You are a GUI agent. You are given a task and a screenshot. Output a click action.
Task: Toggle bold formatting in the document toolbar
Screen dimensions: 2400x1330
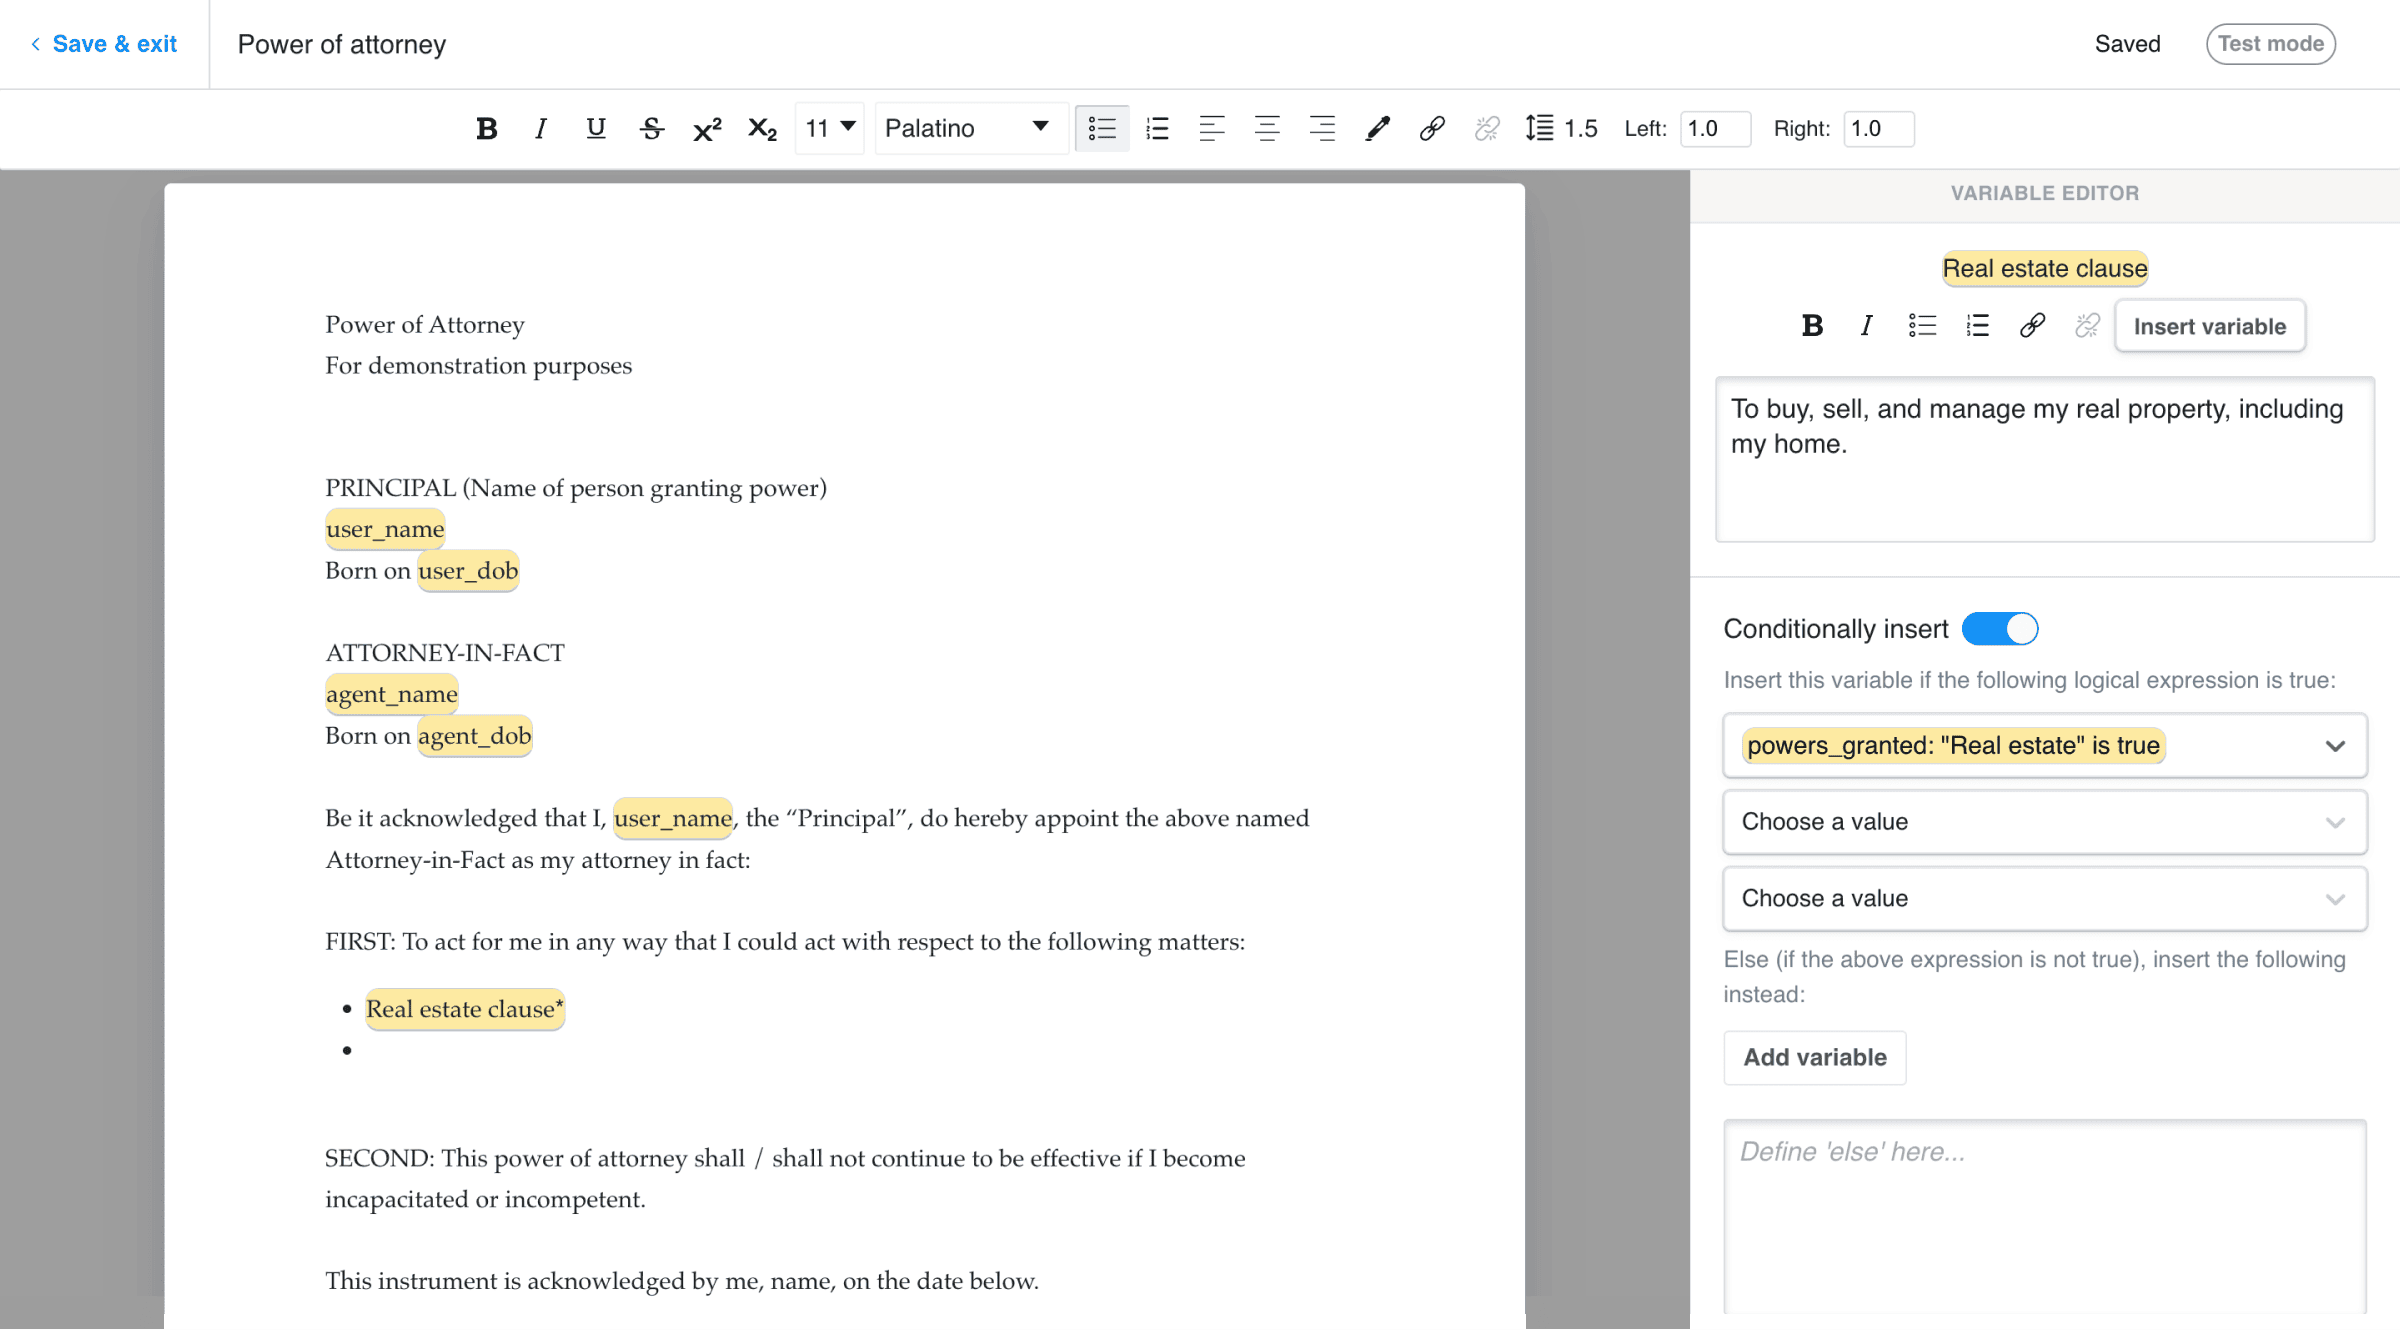pos(487,128)
